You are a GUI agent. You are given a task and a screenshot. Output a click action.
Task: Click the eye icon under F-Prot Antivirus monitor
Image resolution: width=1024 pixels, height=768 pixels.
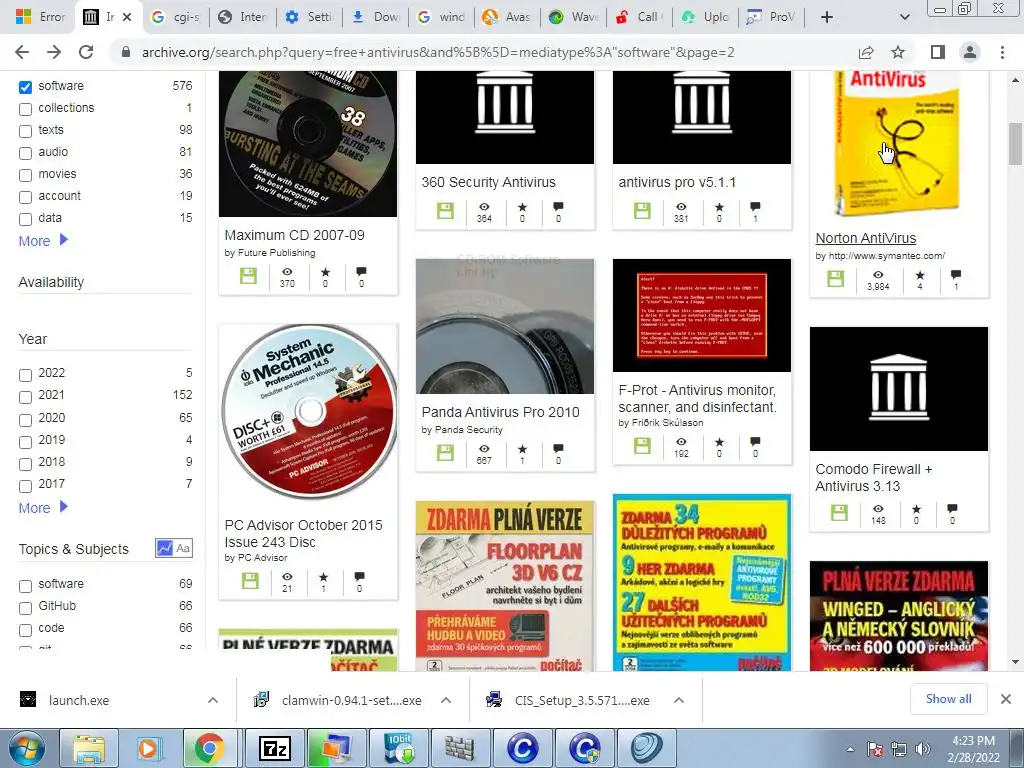(681, 442)
